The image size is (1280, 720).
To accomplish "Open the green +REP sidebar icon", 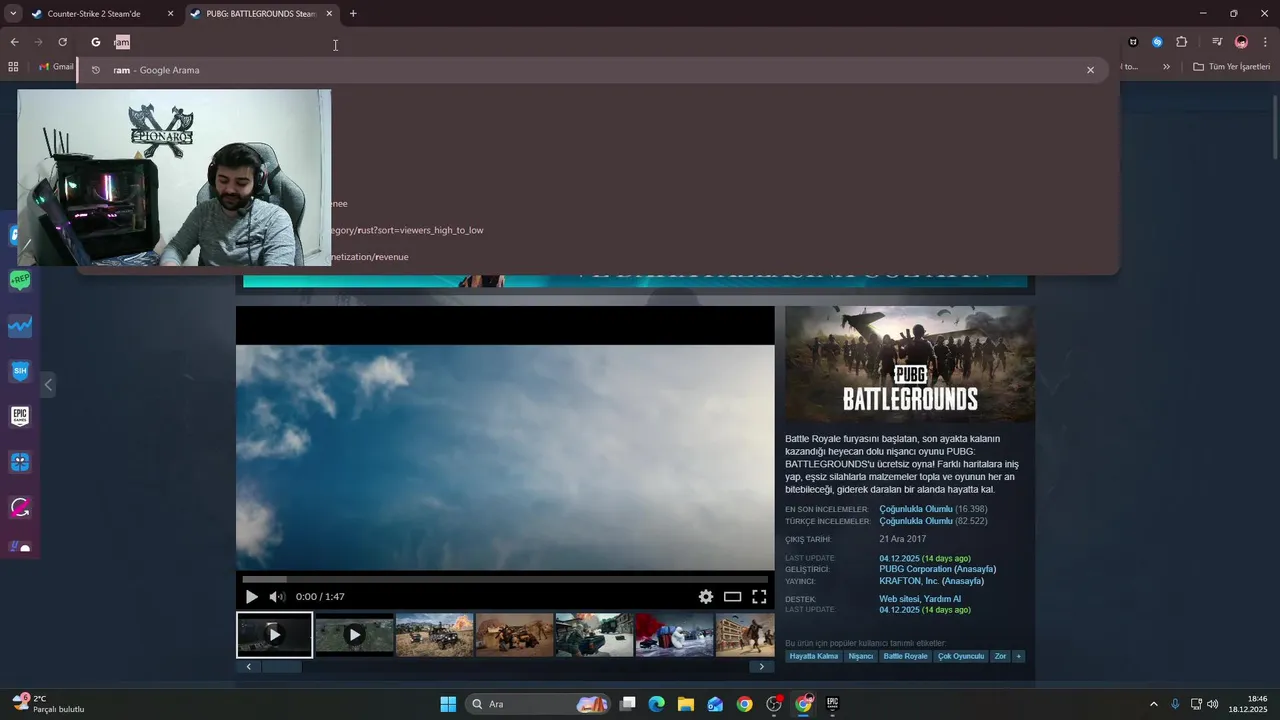I will point(20,281).
